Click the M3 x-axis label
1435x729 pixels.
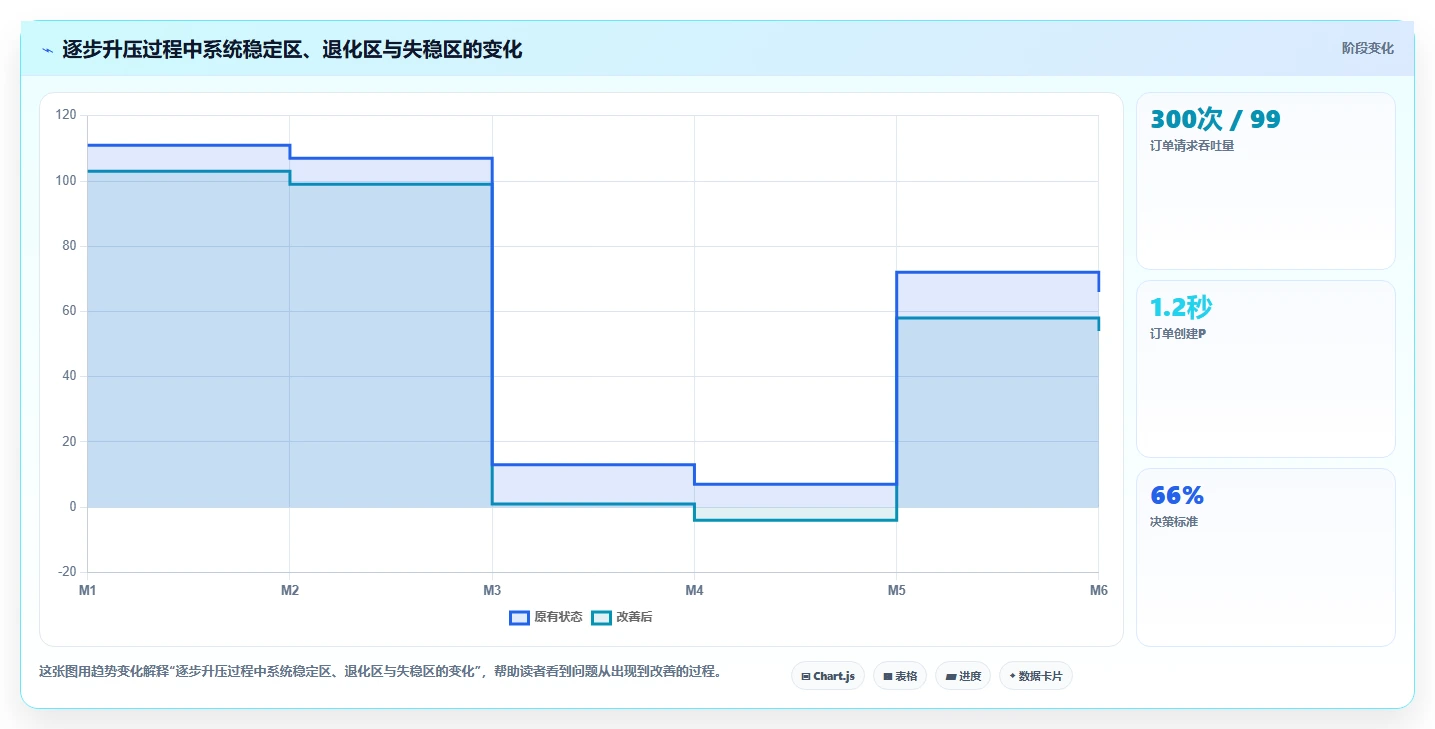point(492,590)
